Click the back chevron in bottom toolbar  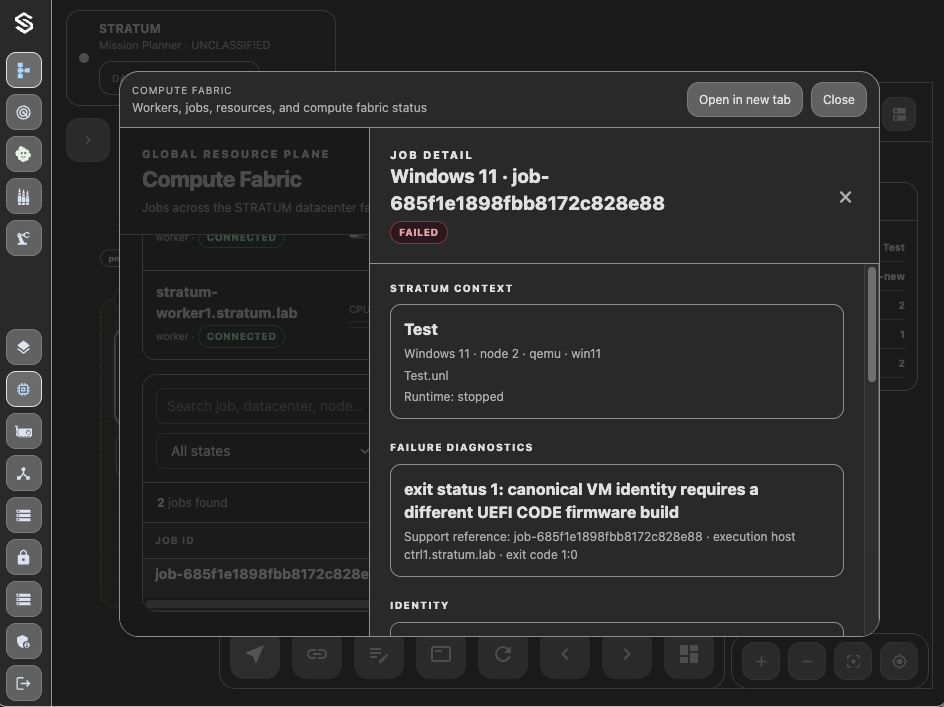565,654
